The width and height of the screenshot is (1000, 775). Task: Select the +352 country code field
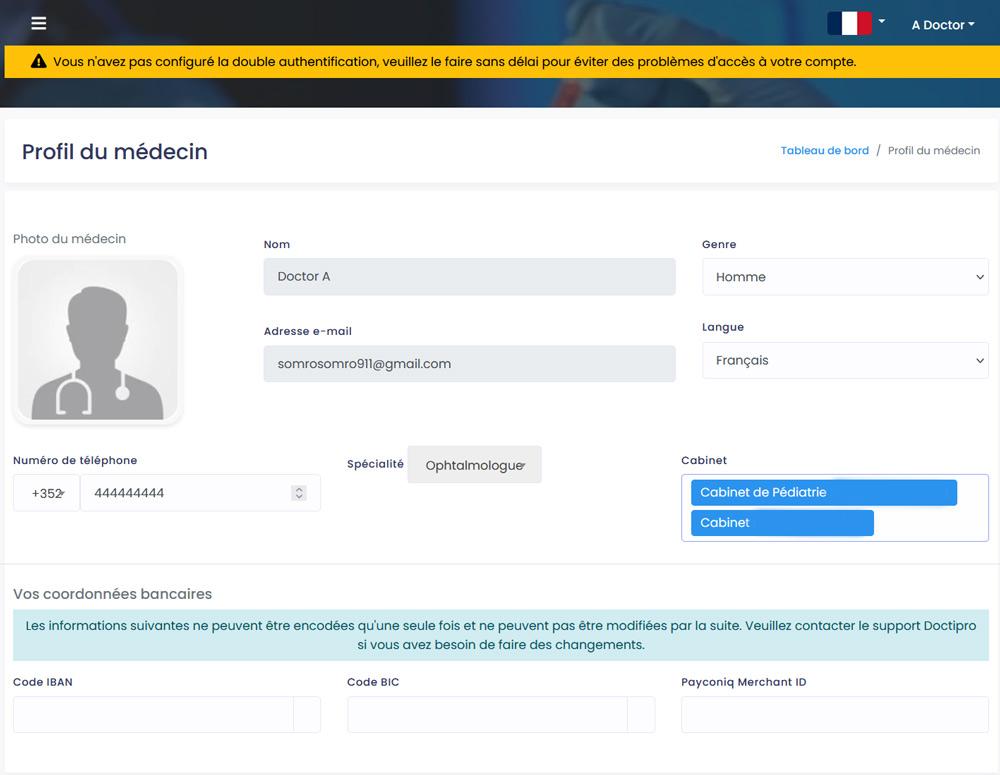(x=46, y=492)
